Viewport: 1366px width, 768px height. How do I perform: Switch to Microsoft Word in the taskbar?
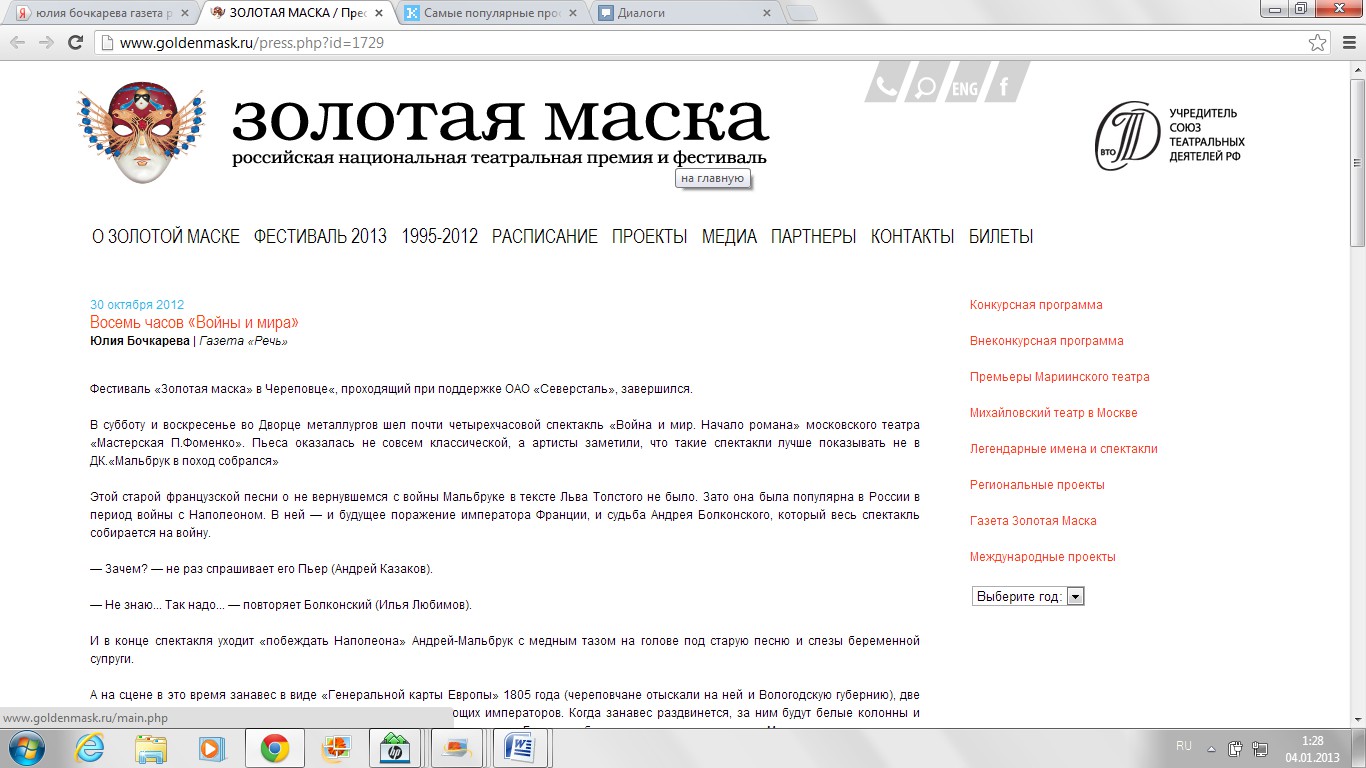coord(520,748)
